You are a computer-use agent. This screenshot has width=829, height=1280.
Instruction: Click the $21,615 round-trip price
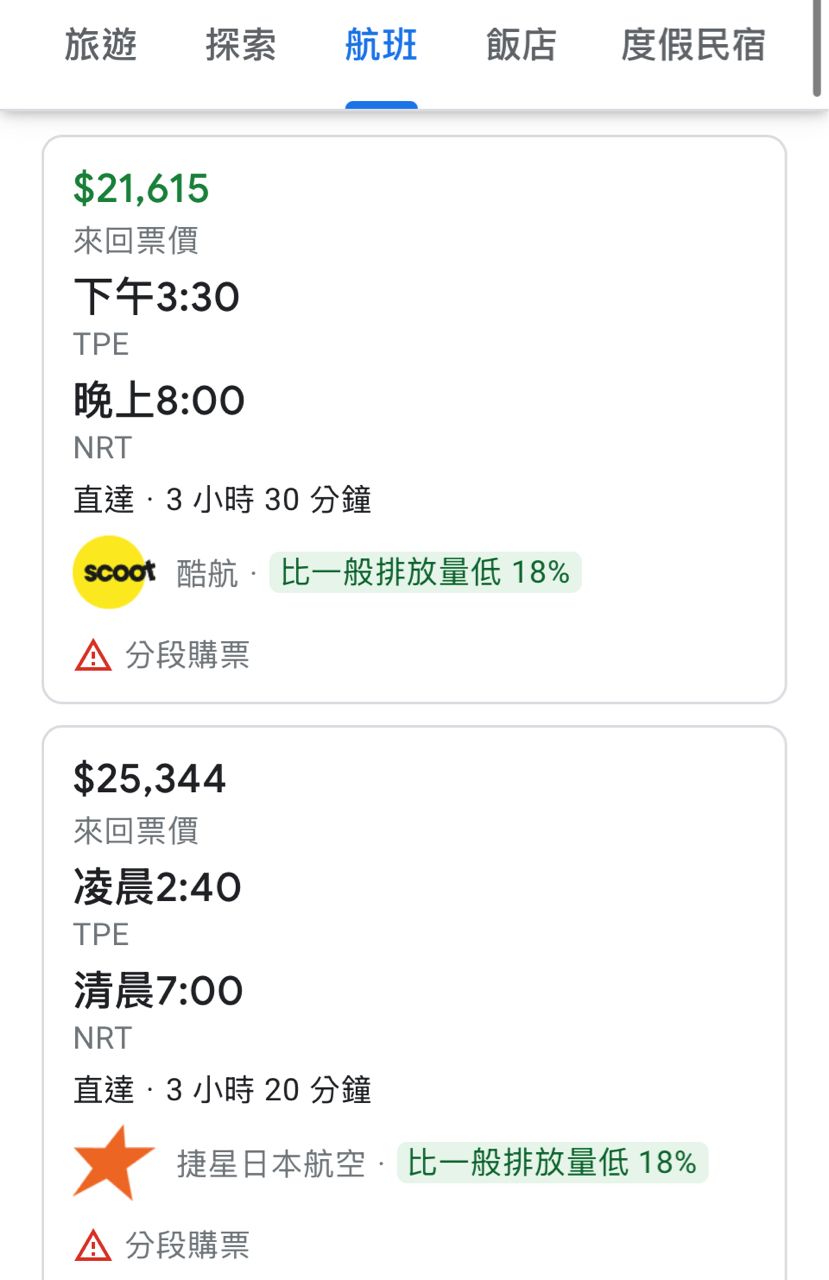point(141,188)
